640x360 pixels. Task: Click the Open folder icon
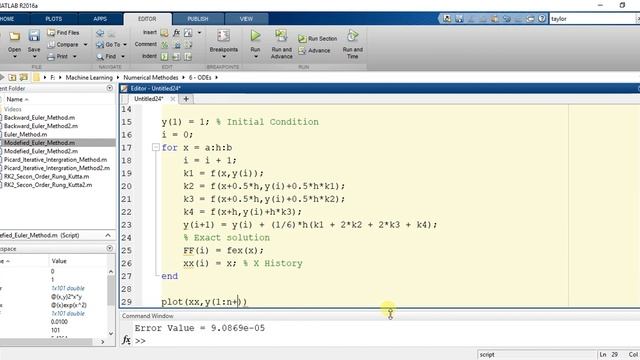click(x=15, y=37)
